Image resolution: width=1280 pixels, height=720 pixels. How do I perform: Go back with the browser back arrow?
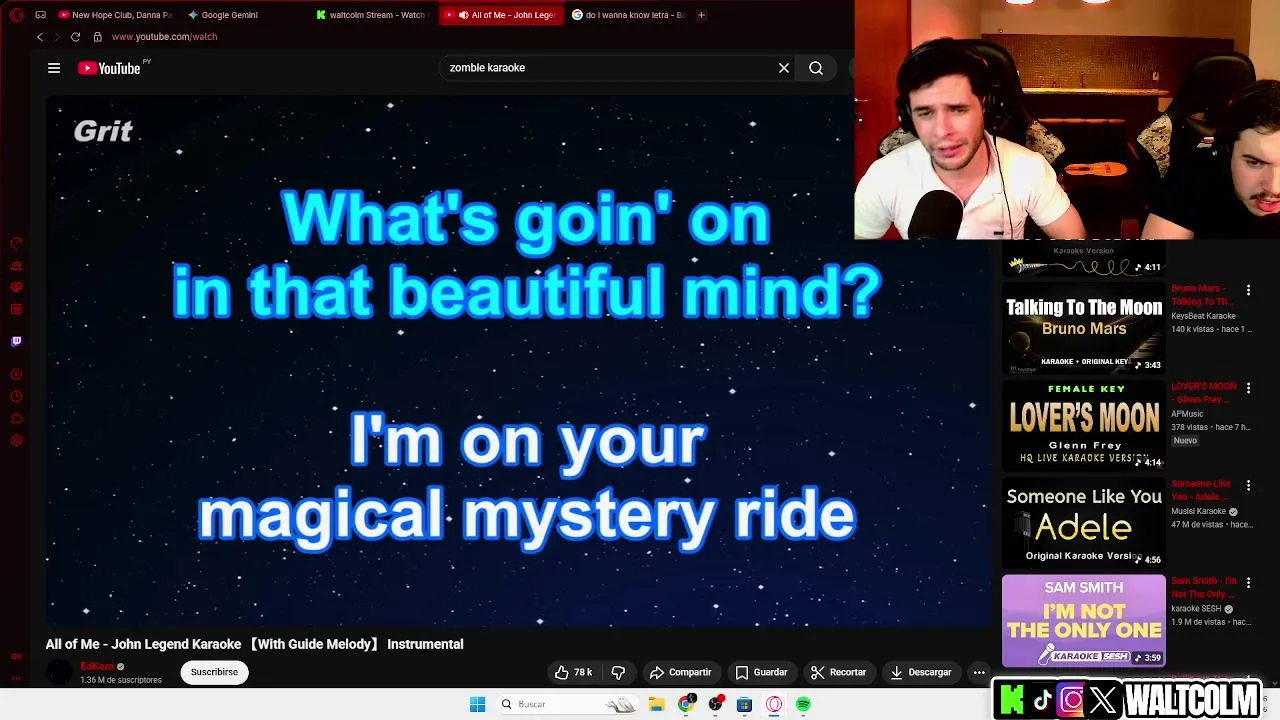click(x=40, y=37)
